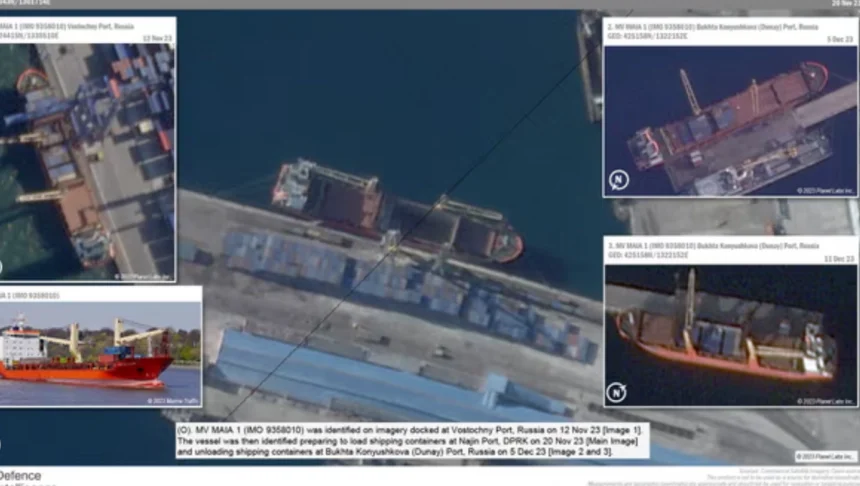
Task: Select the GEO coordinates line in image 3 header
Action: [x=648, y=255]
